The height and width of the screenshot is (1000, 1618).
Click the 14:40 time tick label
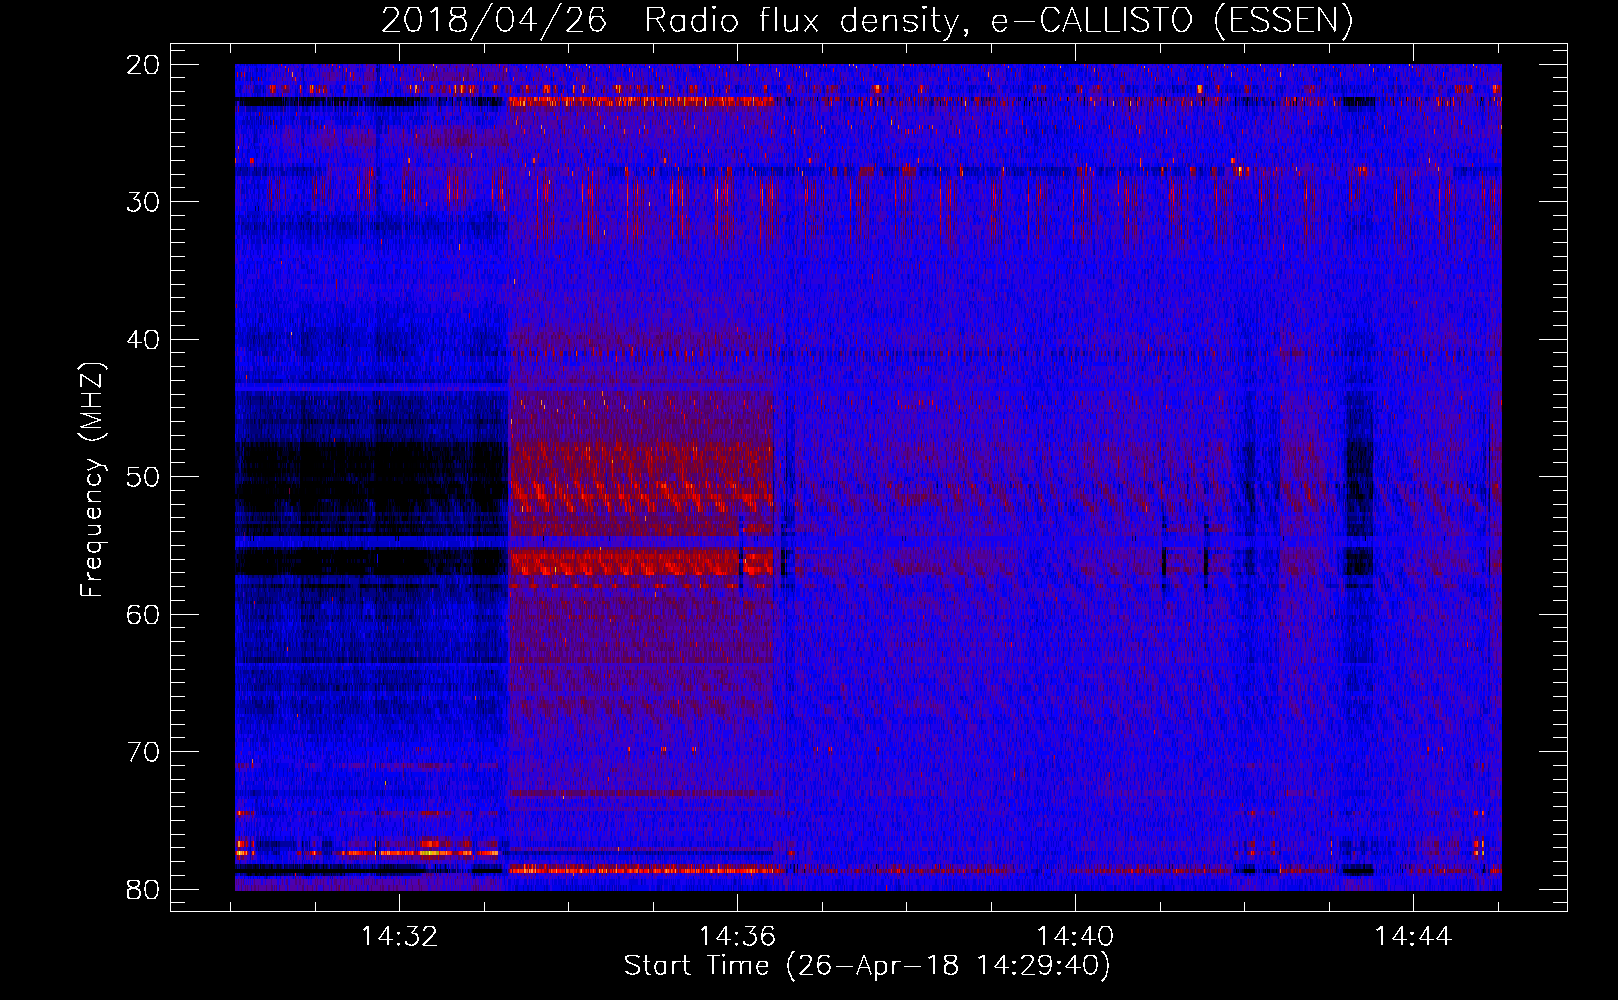click(x=1075, y=937)
